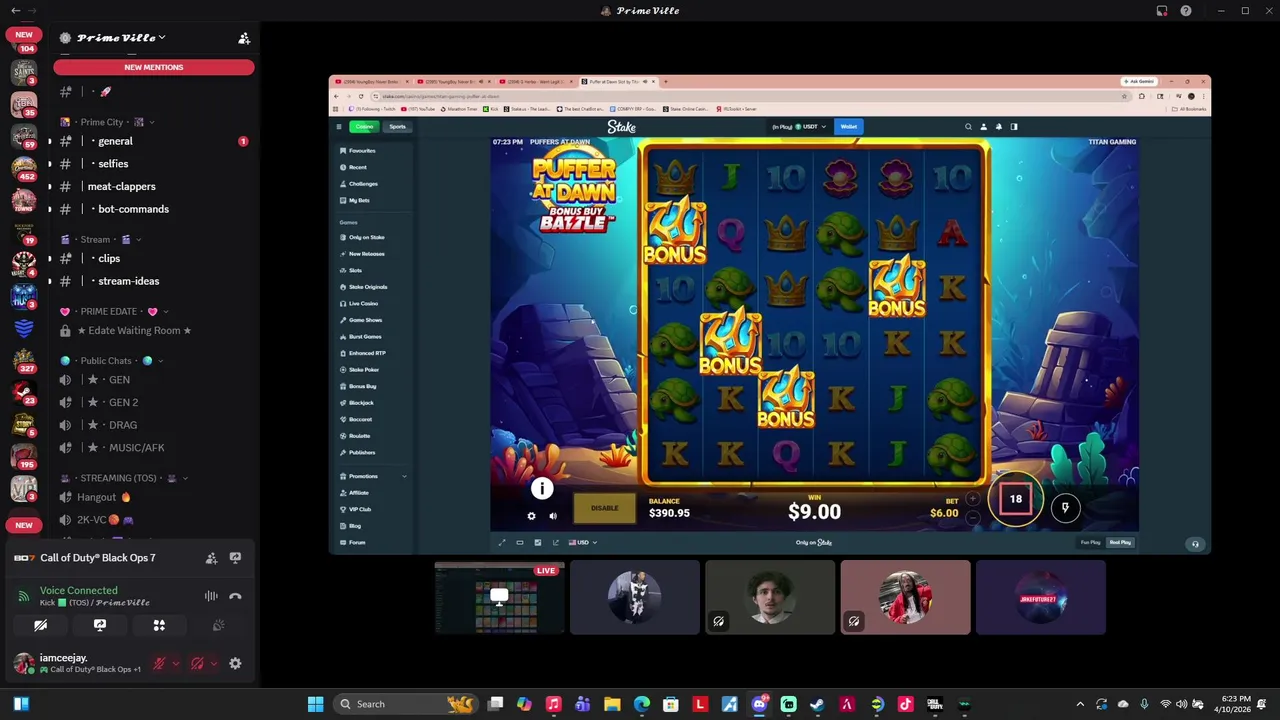
Task: Click the LIVE stream preview thumbnail
Action: [499, 597]
